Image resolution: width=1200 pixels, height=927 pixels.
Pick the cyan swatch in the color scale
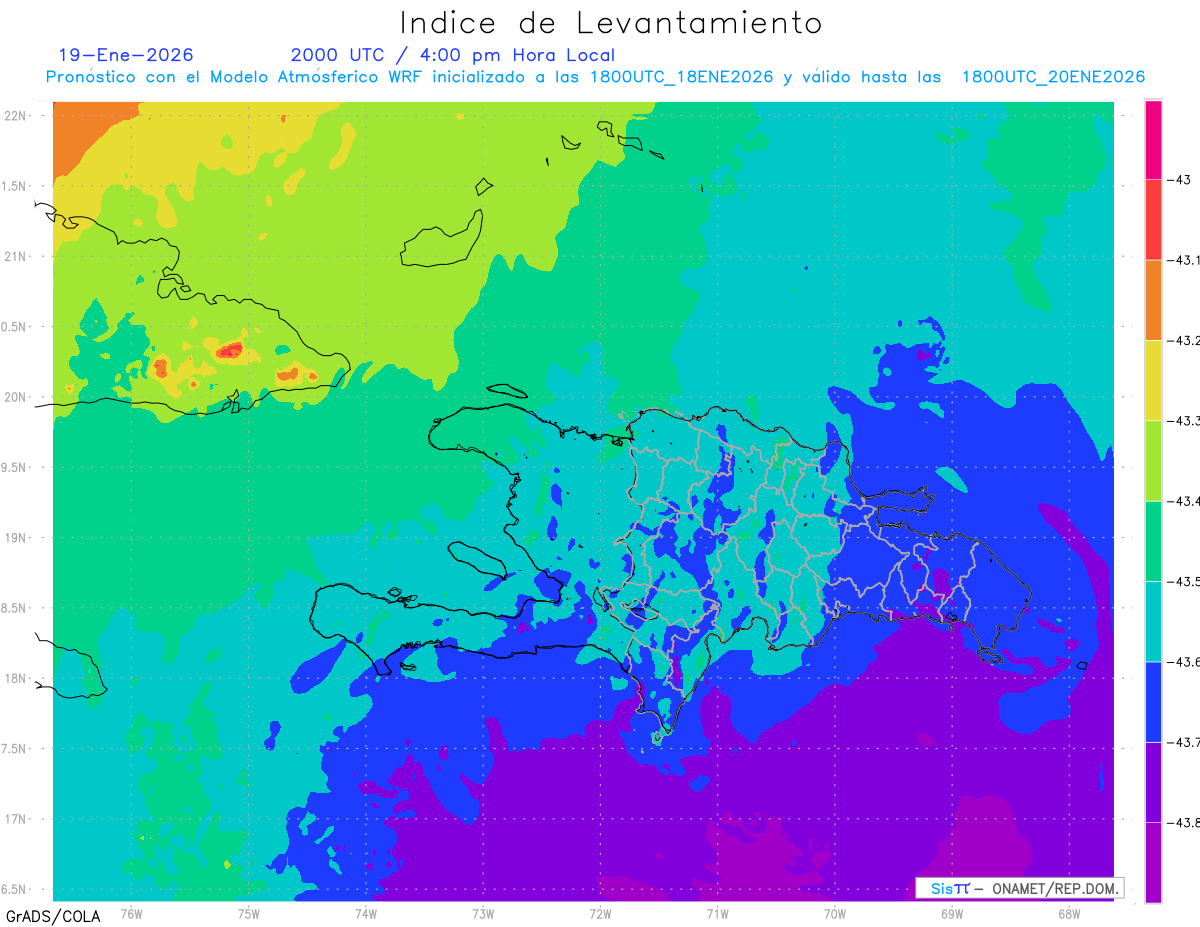pyautogui.click(x=1153, y=621)
